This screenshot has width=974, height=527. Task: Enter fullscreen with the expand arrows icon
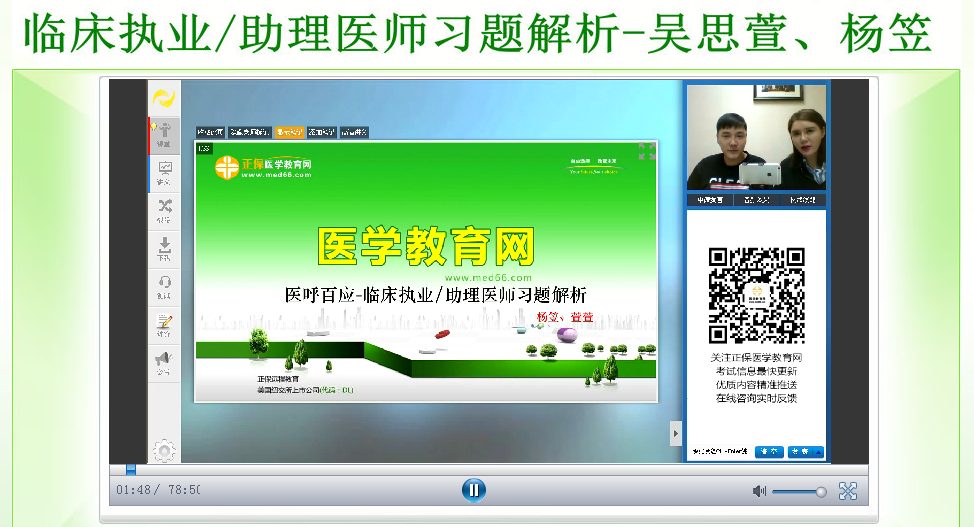(x=848, y=491)
